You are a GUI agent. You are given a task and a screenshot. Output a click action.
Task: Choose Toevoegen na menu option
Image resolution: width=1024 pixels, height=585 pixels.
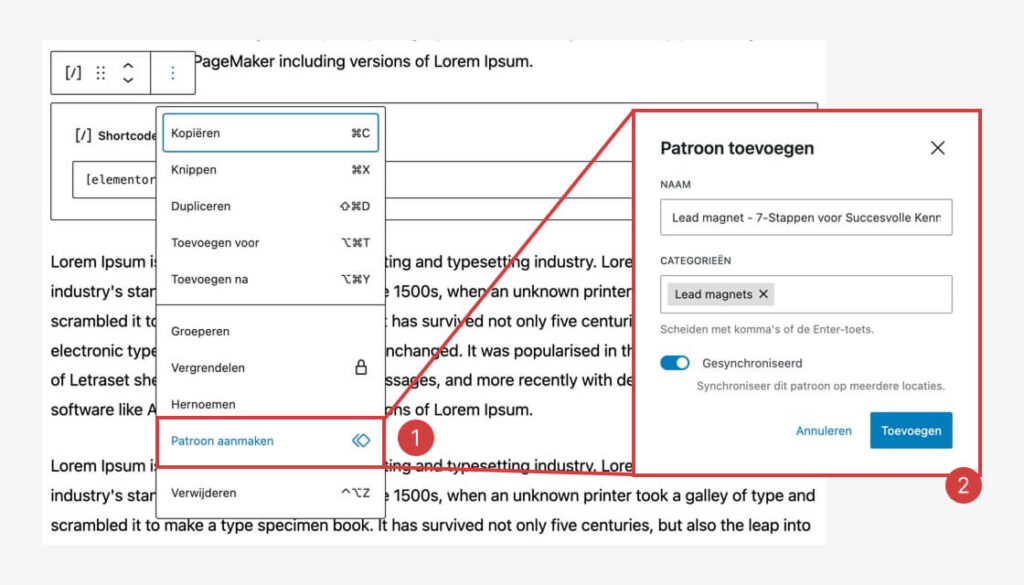click(x=270, y=279)
